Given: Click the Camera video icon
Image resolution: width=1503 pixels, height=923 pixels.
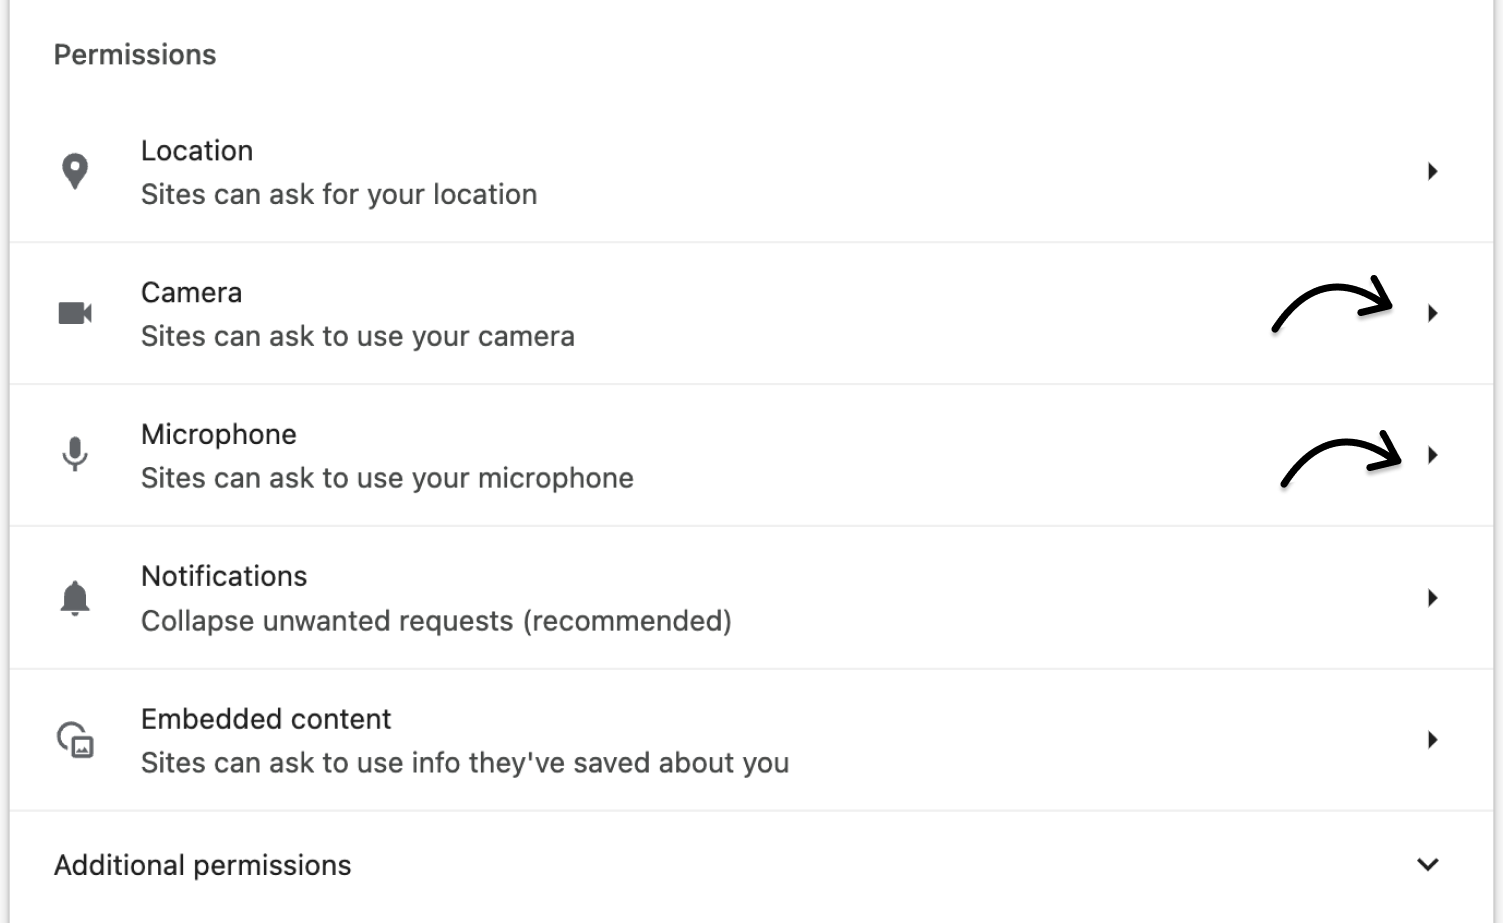Looking at the screenshot, I should [74, 312].
